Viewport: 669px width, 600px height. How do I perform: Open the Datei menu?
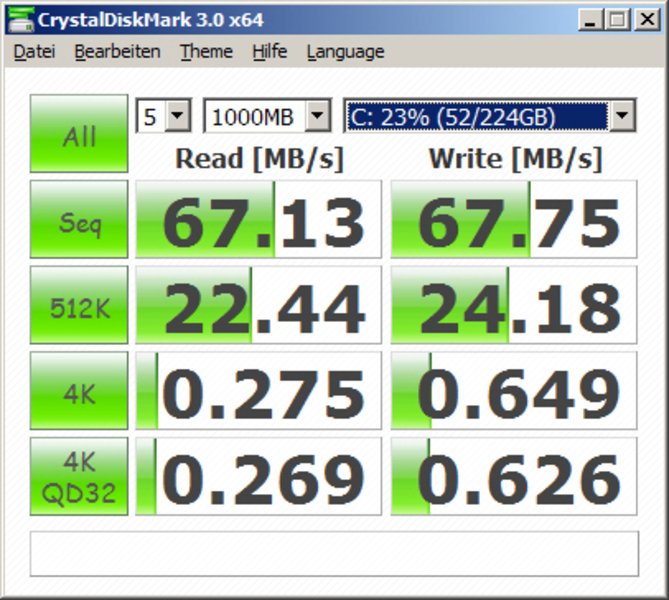34,52
